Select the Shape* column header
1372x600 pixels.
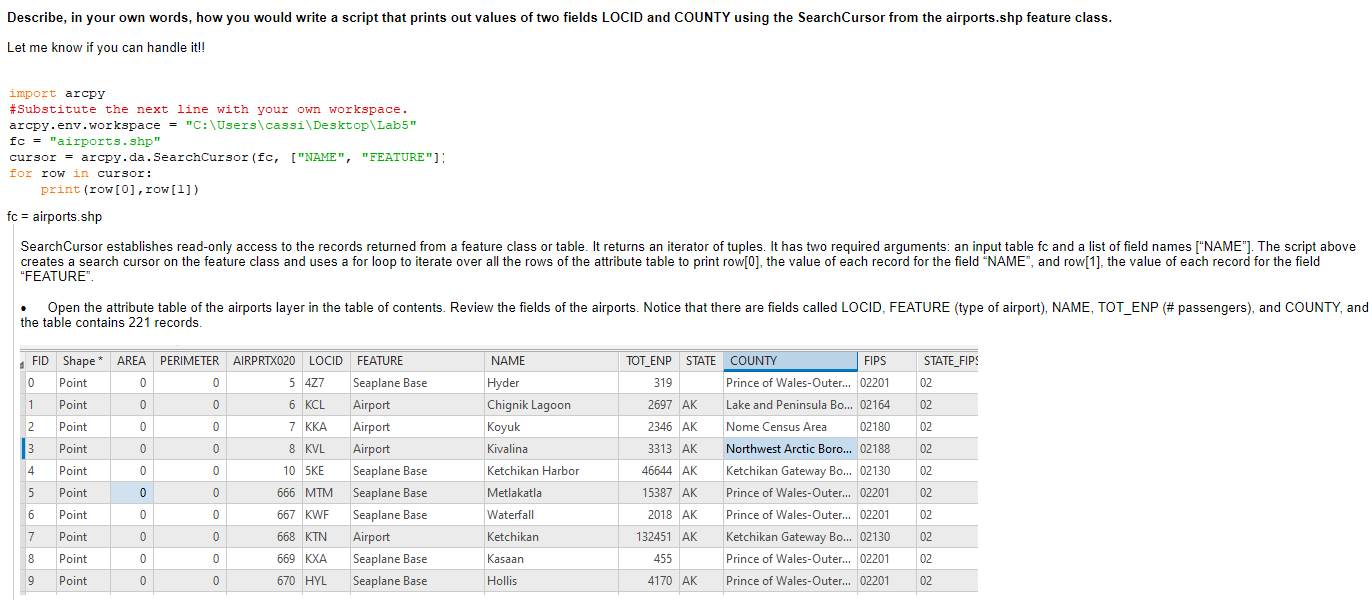click(81, 361)
